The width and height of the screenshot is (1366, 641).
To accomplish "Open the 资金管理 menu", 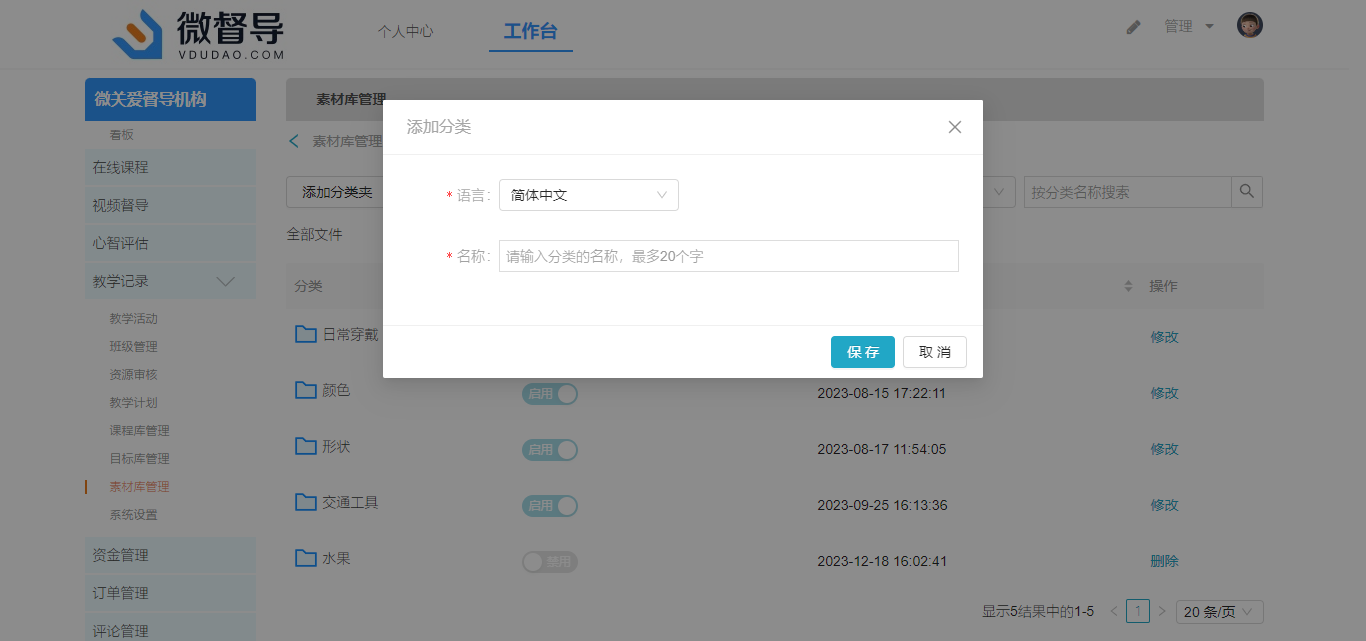I will pyautogui.click(x=170, y=555).
